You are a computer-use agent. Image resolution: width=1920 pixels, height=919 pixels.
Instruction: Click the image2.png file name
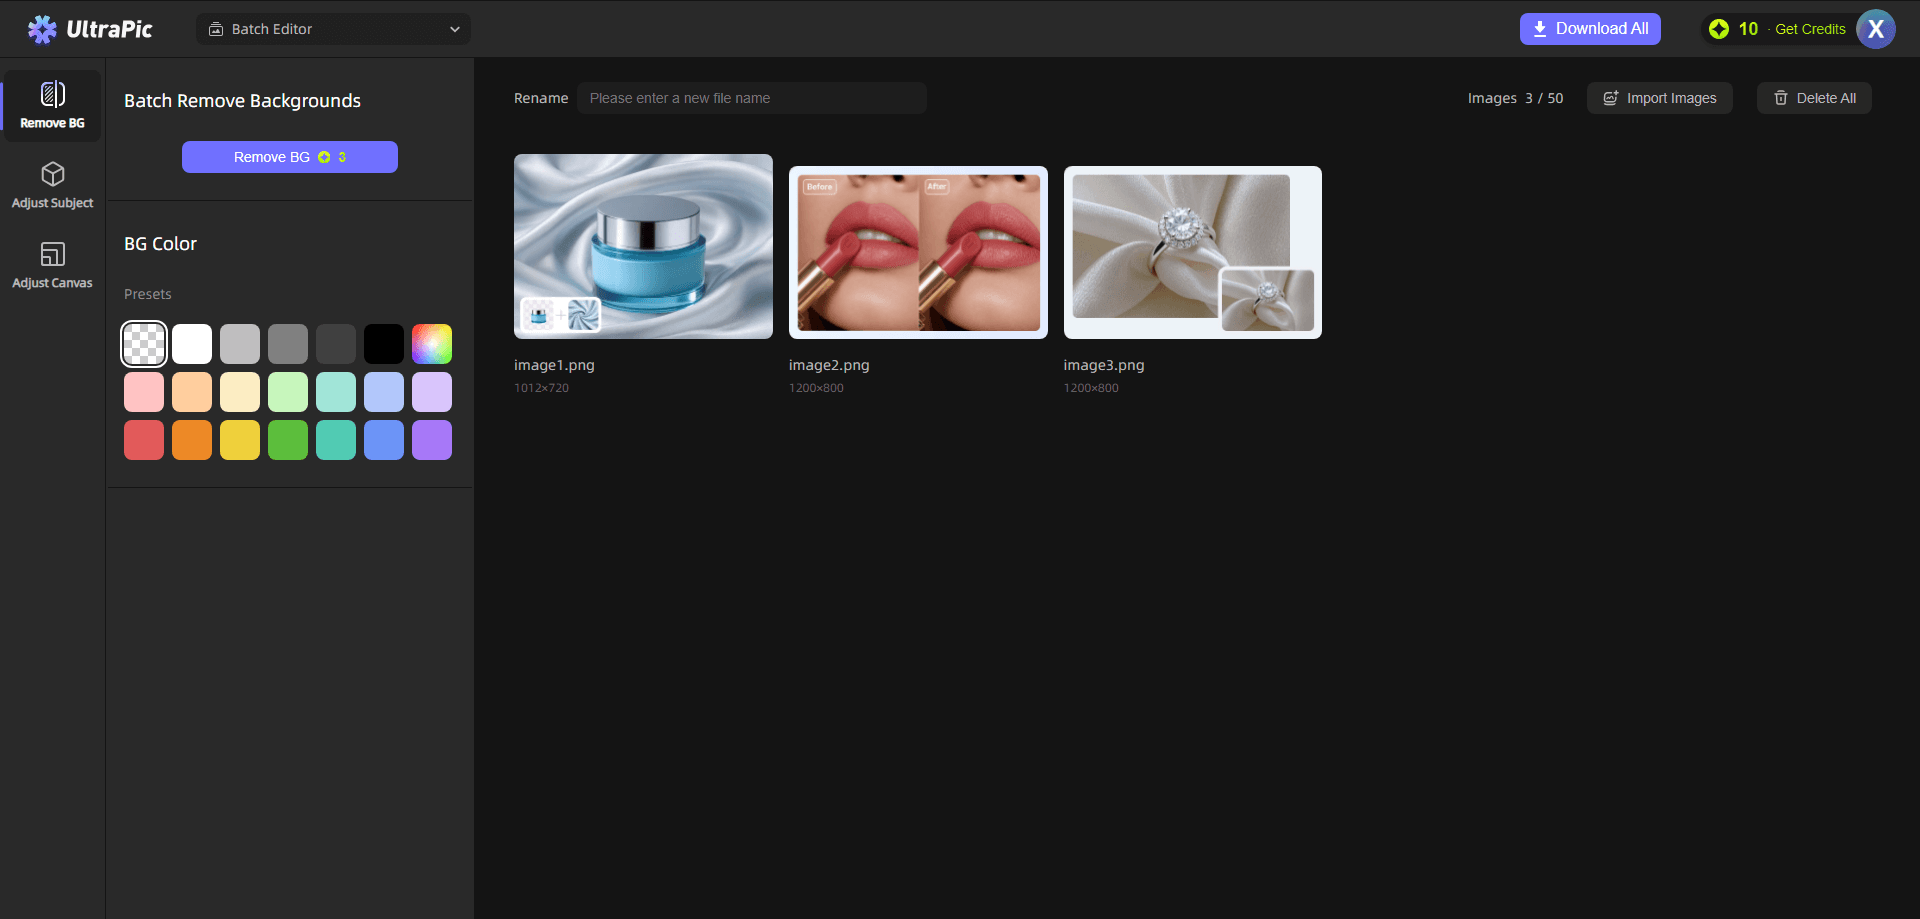(x=829, y=365)
